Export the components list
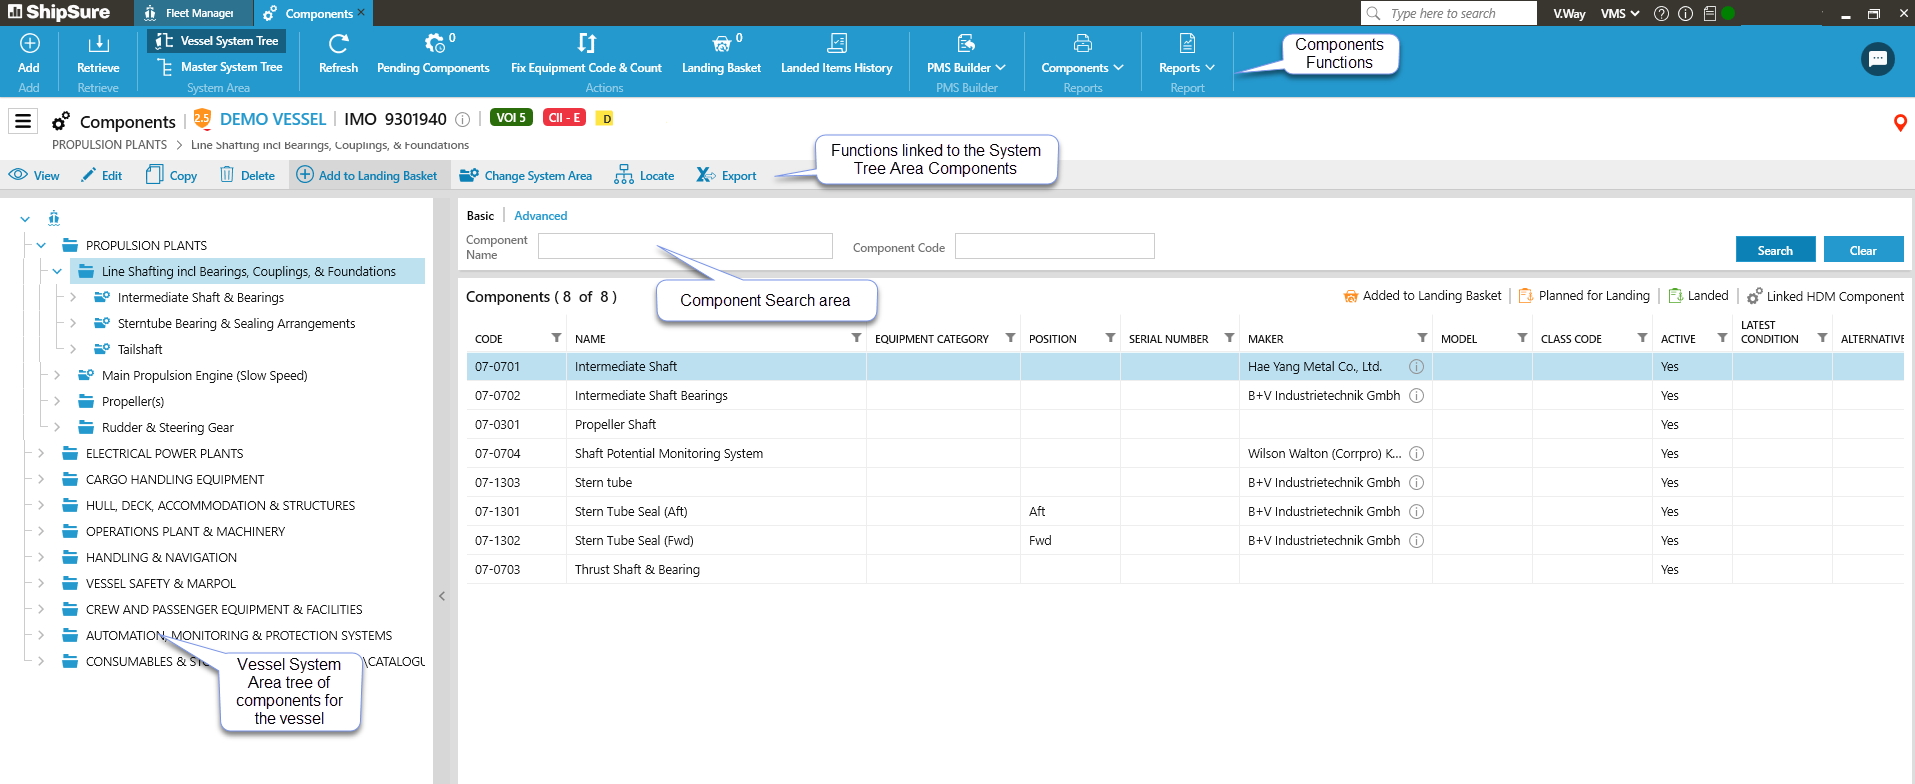This screenshot has width=1915, height=784. [x=726, y=175]
